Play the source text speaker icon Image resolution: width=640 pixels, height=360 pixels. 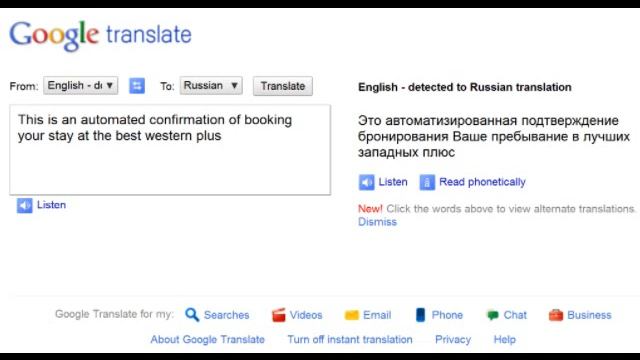24,205
